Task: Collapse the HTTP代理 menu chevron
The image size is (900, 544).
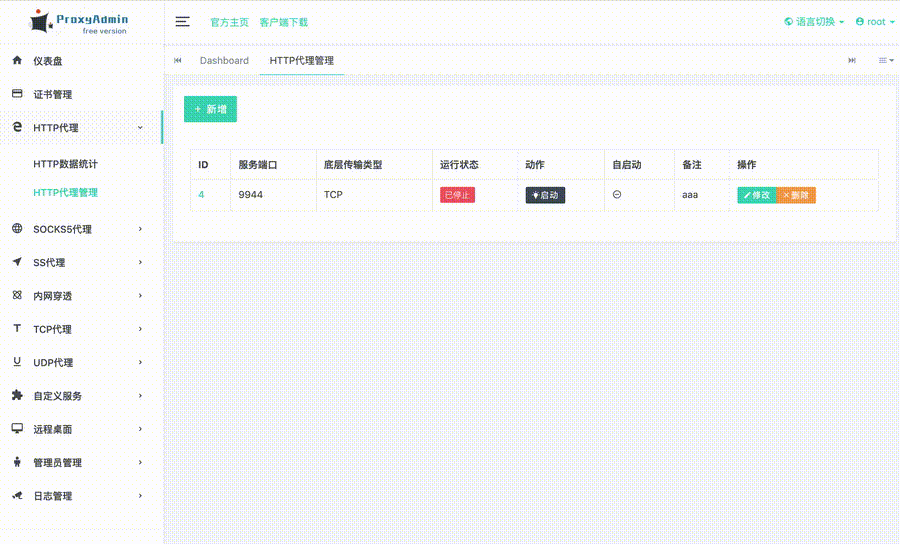Action: [x=140, y=127]
